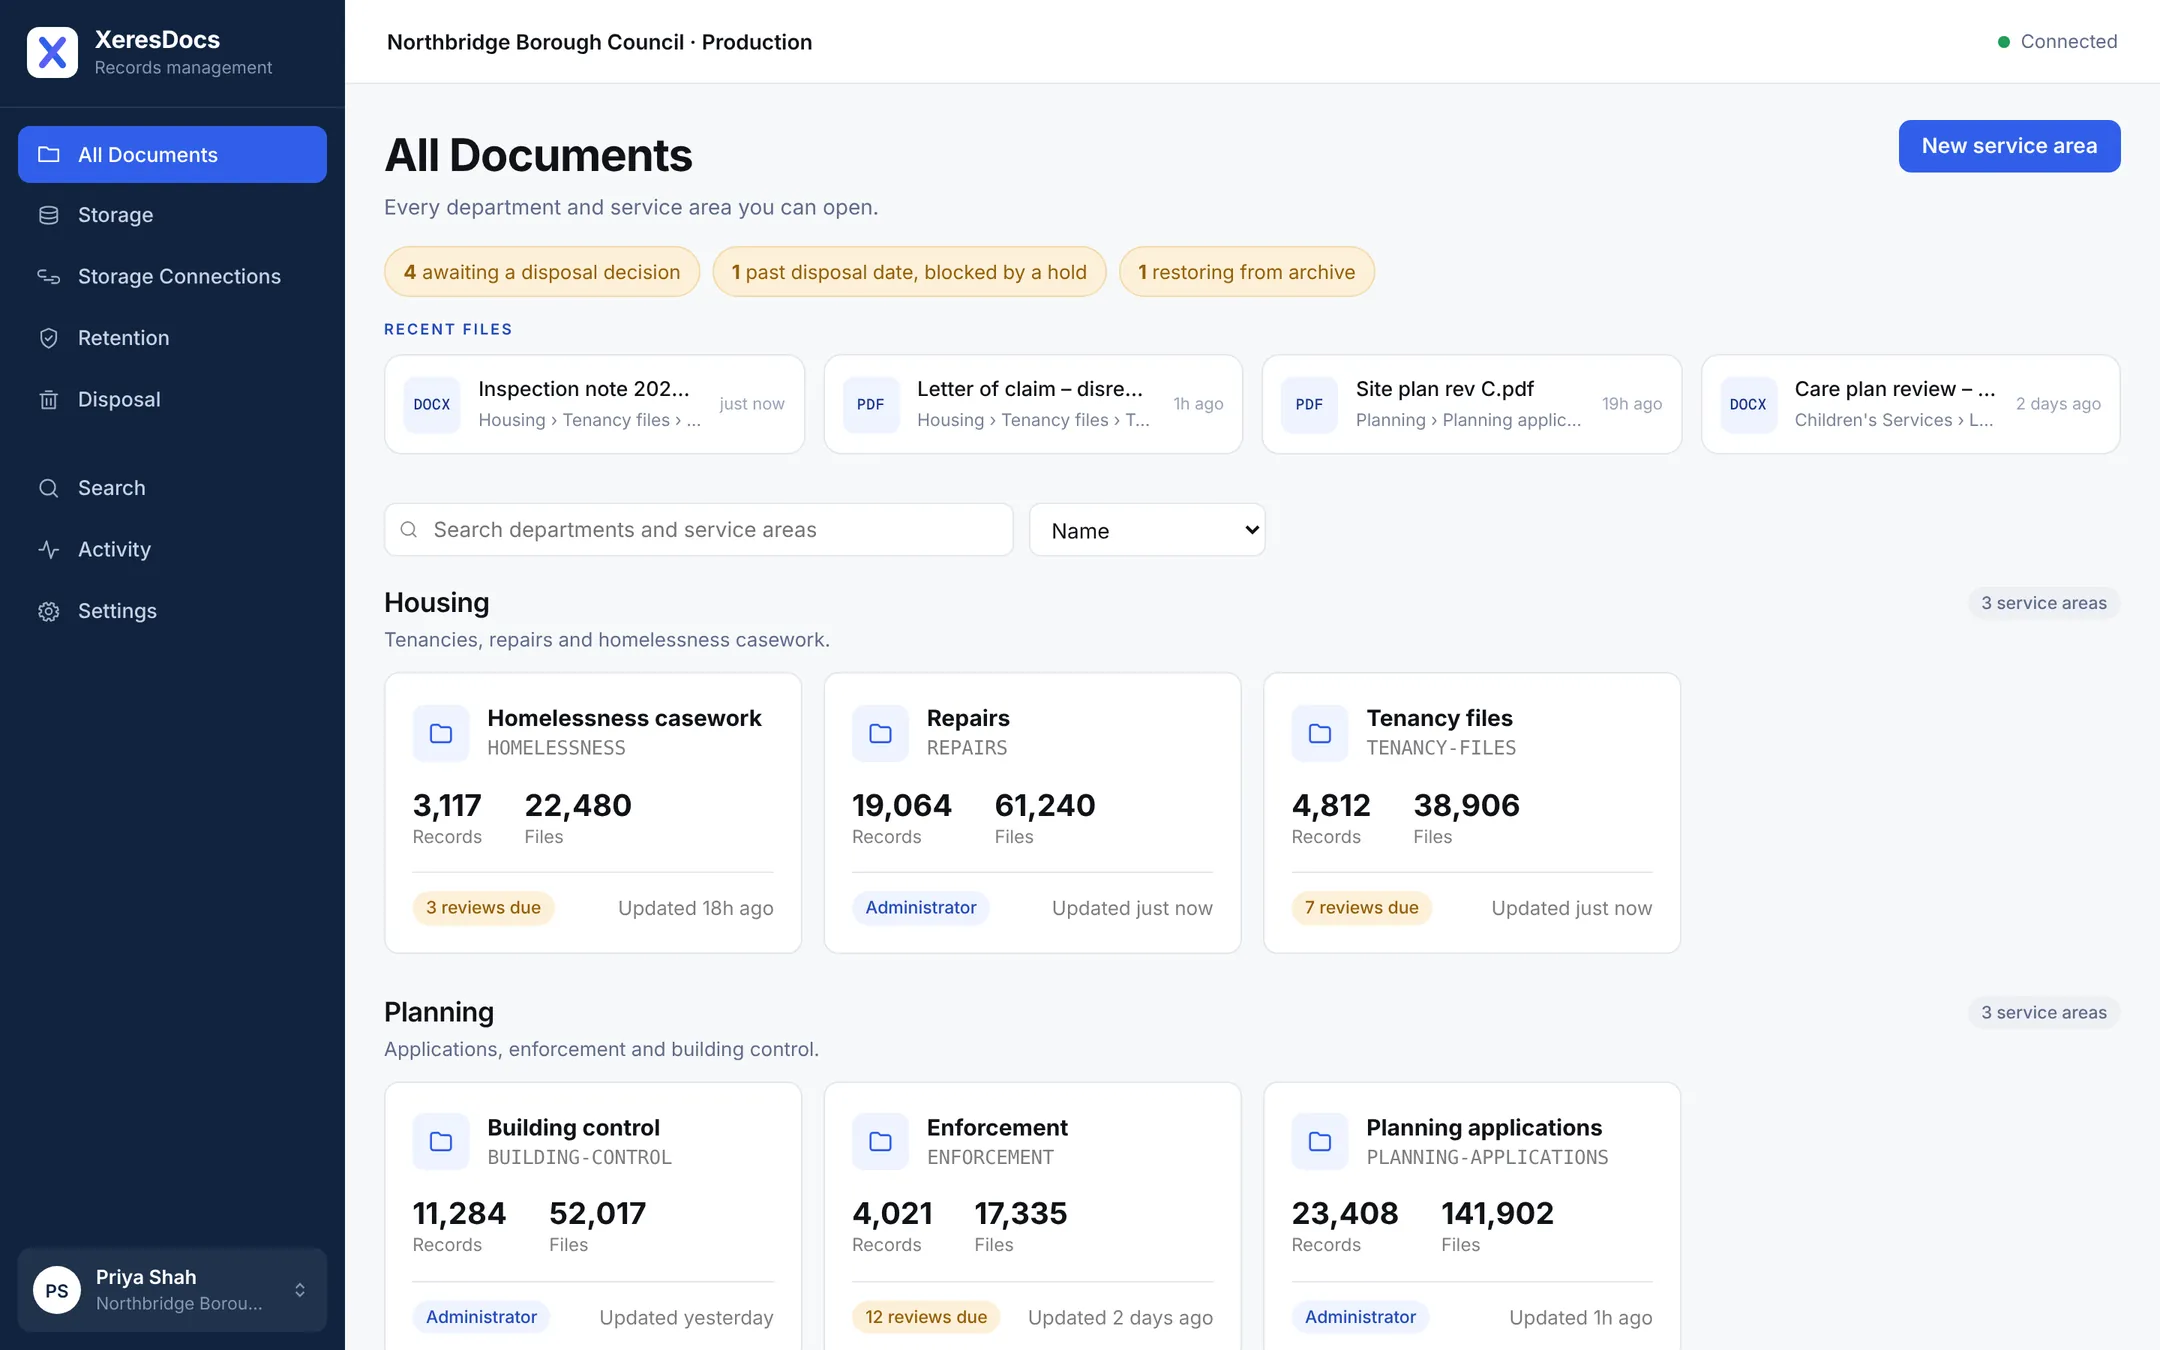Click the 7 reviews due badge

point(1361,908)
